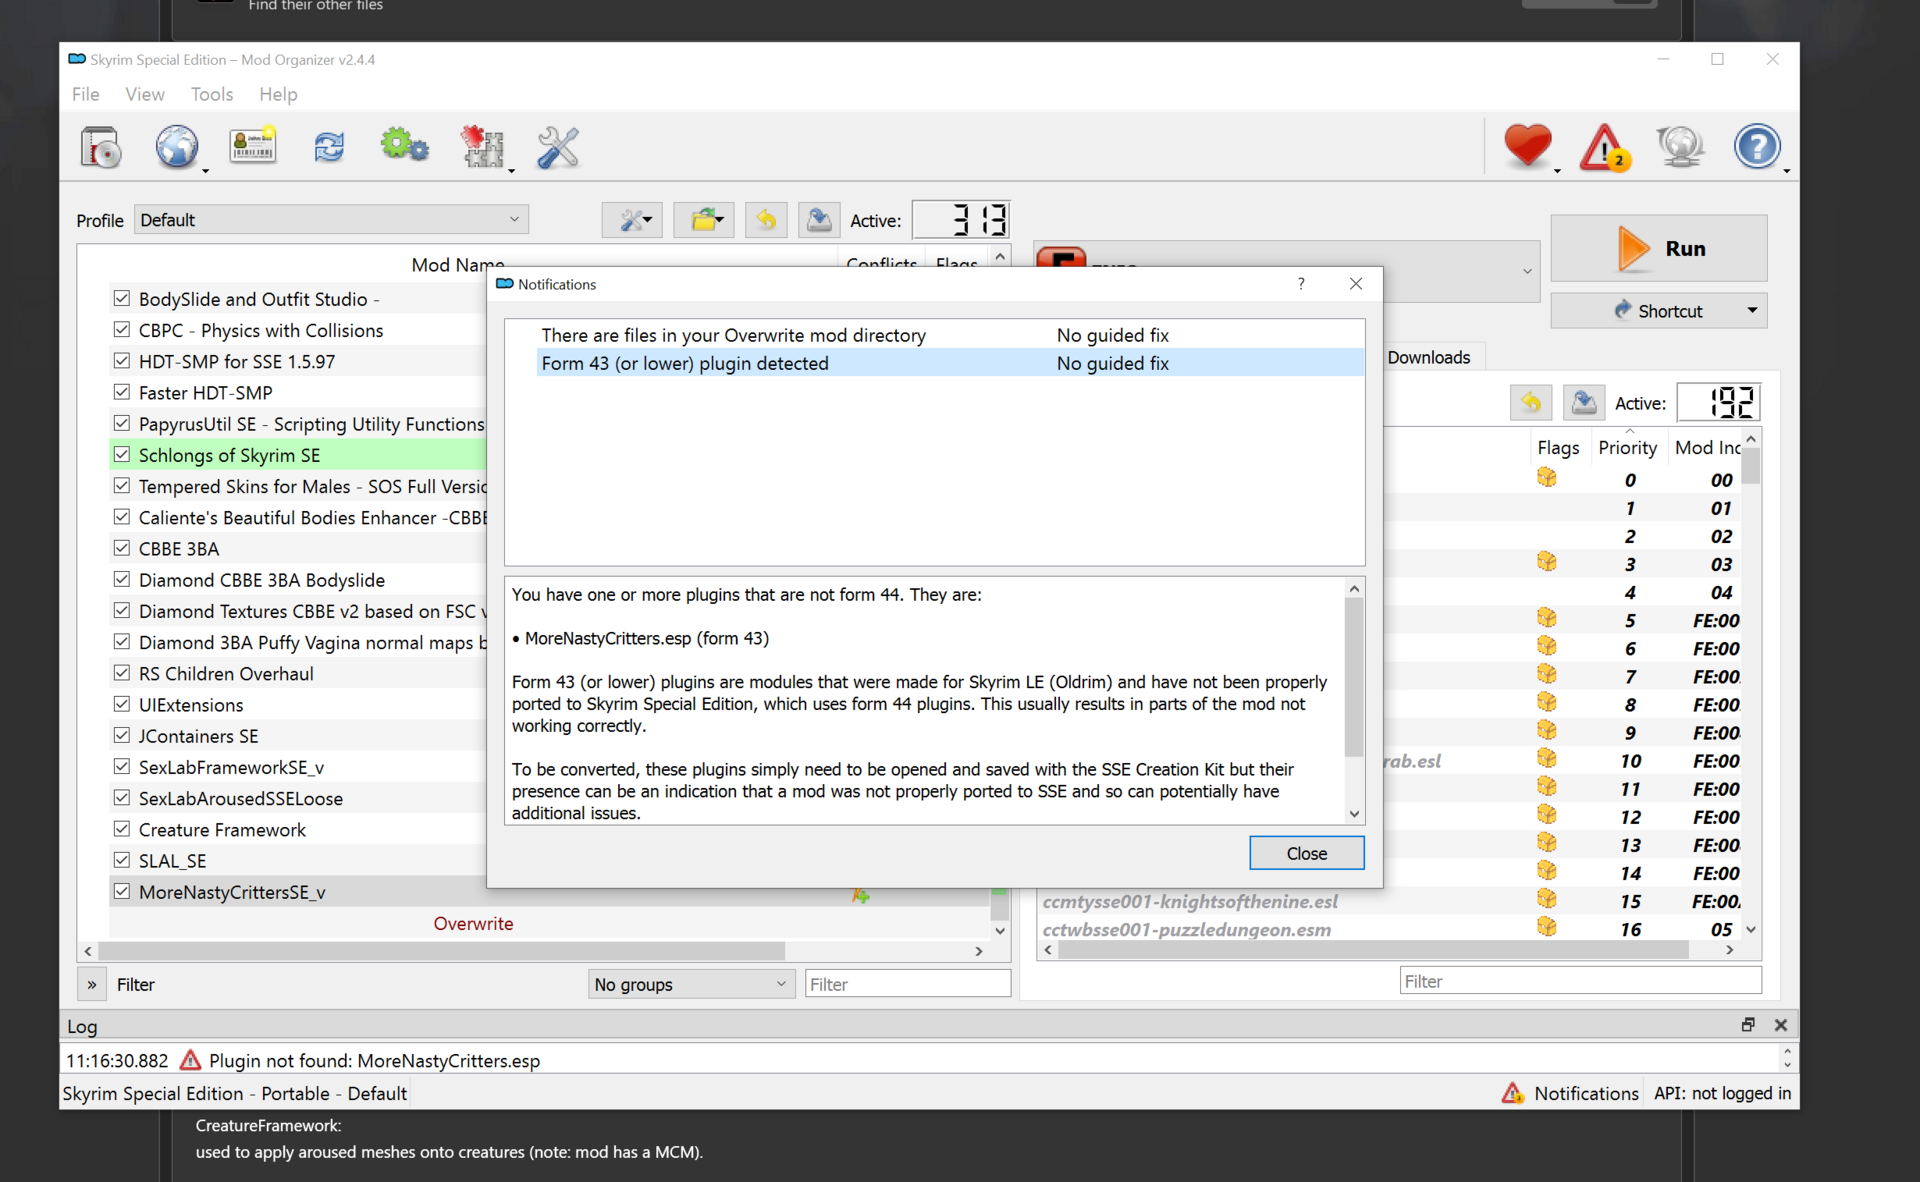Open the Tools puzzle piece icon
The image size is (1920, 1182).
[482, 148]
